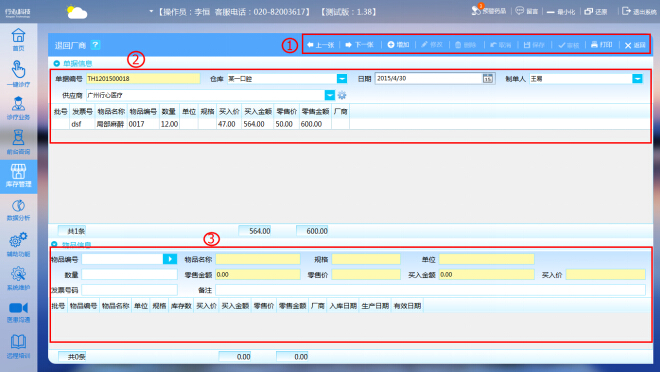Click 退出系统 to exit

[x=639, y=11]
